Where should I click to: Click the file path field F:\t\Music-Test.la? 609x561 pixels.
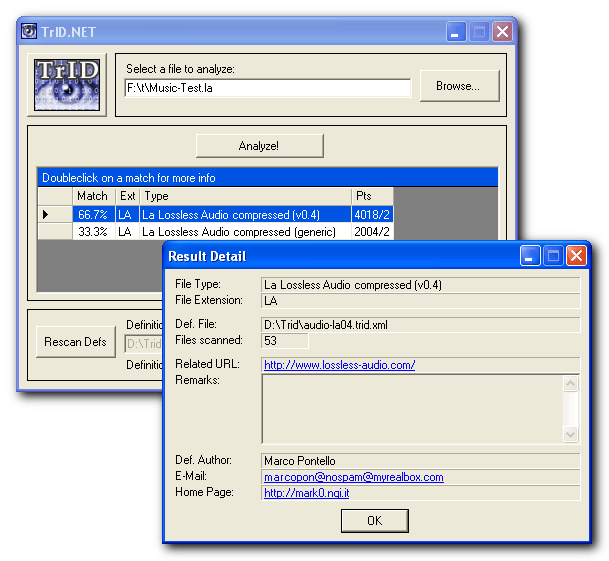tap(268, 88)
